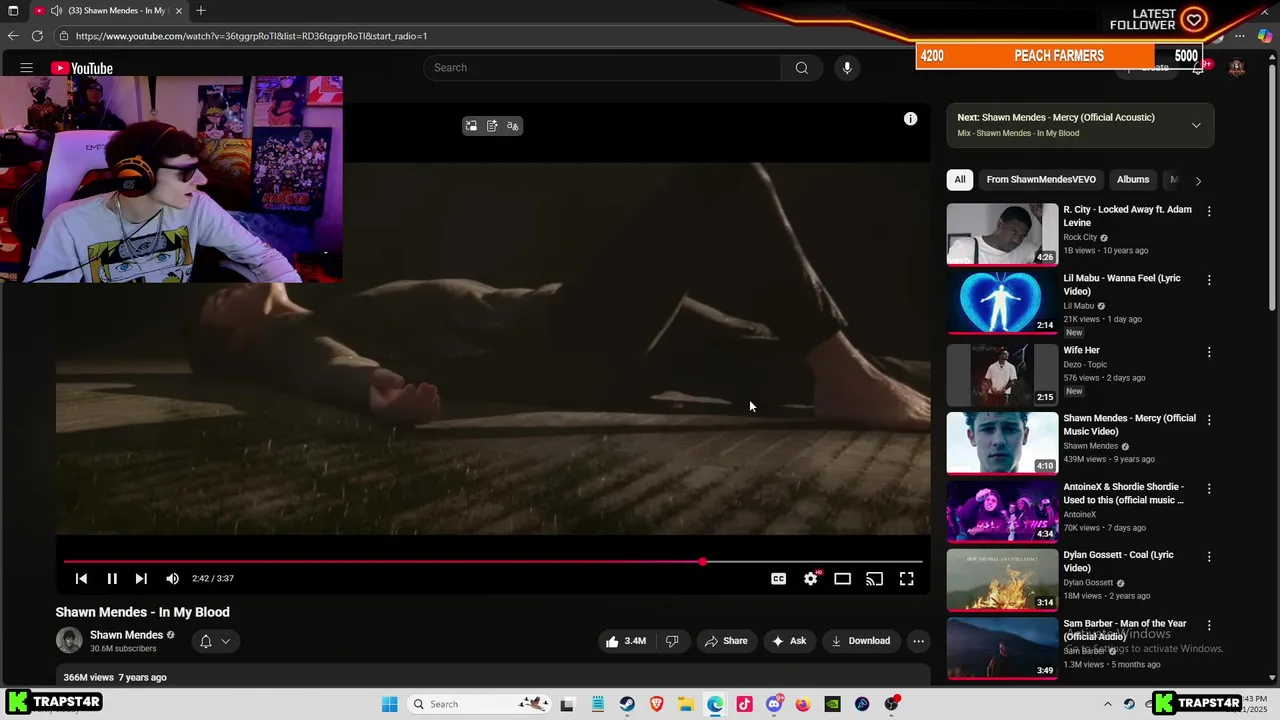Viewport: 1280px width, 720px height.
Task: Open File Explorer from the taskbar
Action: tap(686, 704)
